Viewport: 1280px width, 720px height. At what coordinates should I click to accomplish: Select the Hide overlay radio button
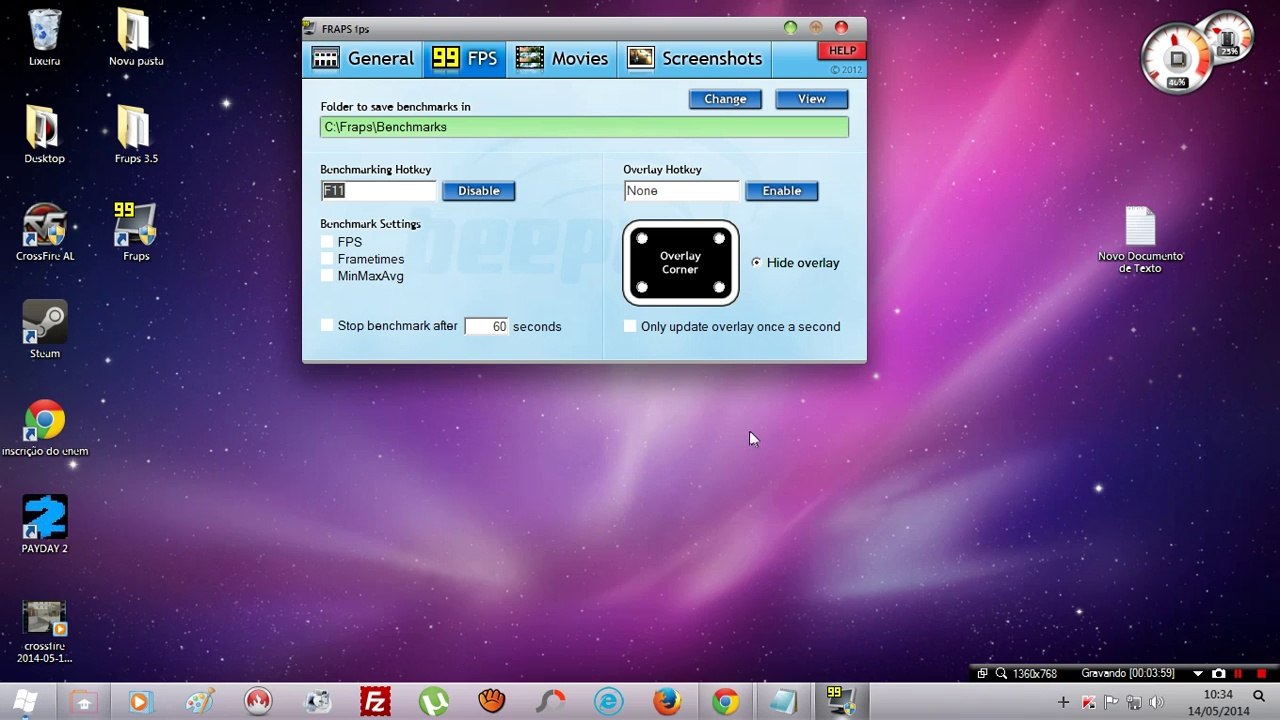pyautogui.click(x=757, y=263)
